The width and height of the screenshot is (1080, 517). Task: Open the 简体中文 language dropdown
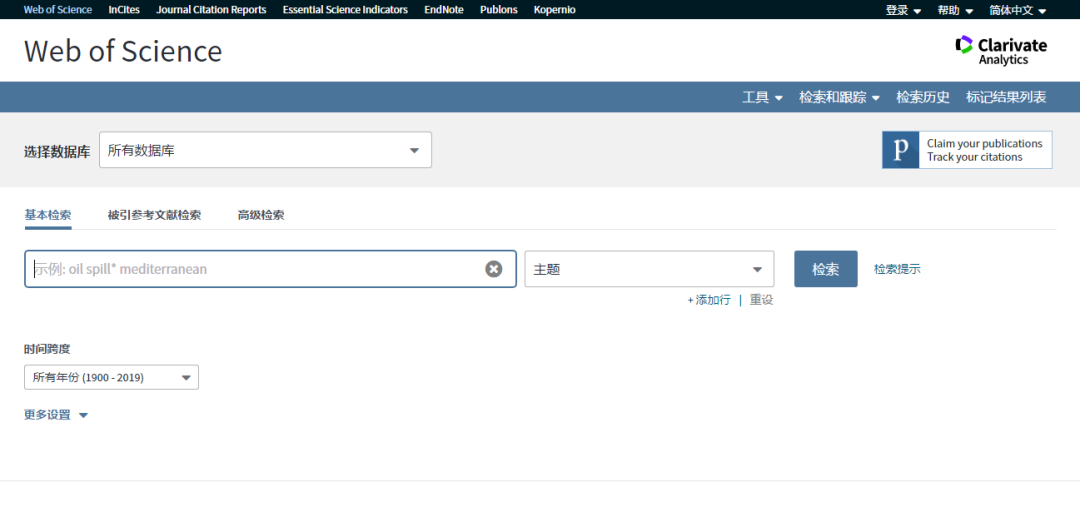tap(1018, 10)
